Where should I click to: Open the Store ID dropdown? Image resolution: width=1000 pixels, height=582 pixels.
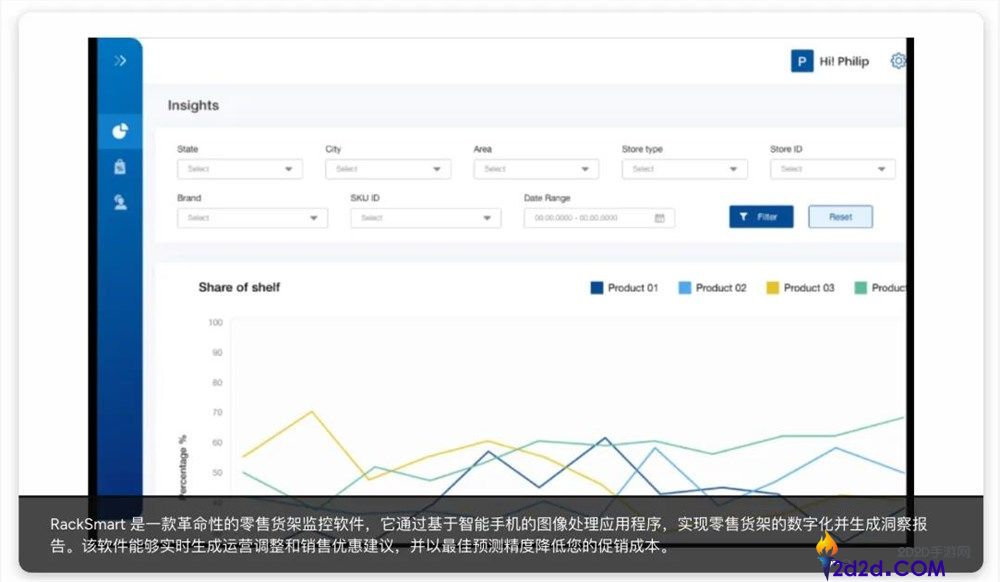[832, 169]
